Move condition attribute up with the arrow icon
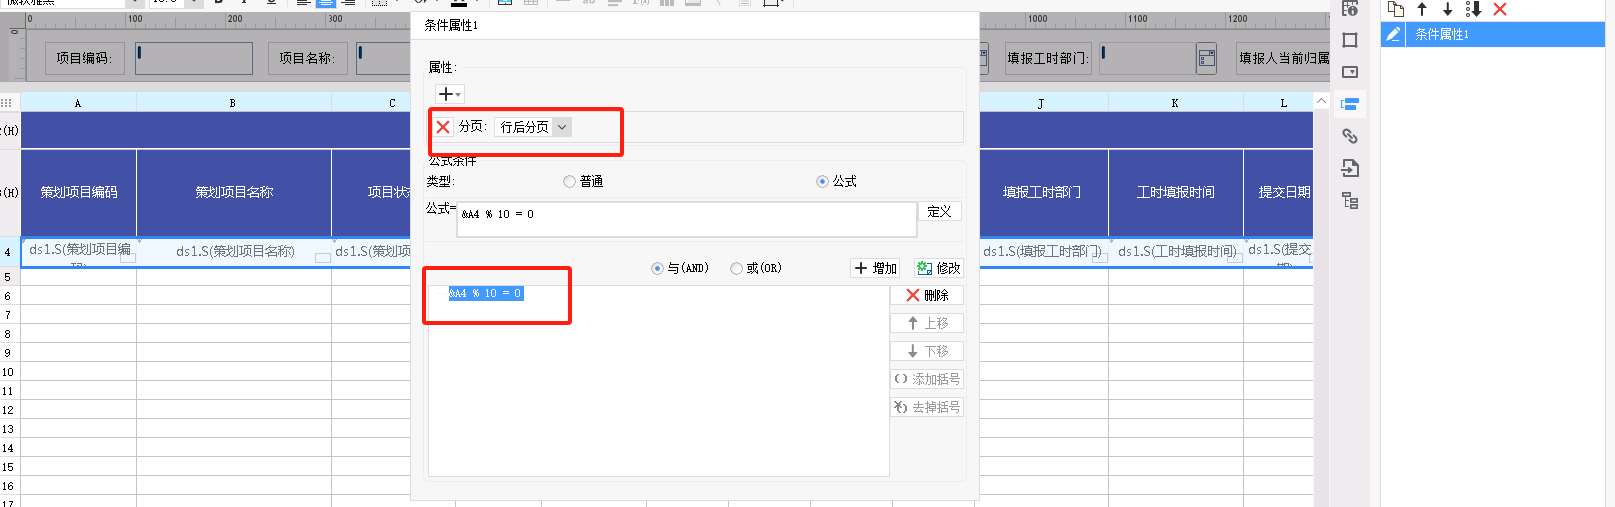1615x507 pixels. pyautogui.click(x=1422, y=9)
